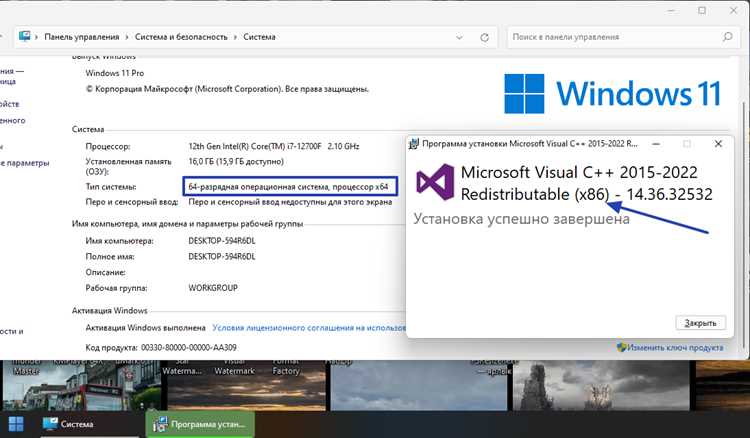Click the Visual Studio logo in installer
This screenshot has width=750, height=438.
(x=435, y=182)
